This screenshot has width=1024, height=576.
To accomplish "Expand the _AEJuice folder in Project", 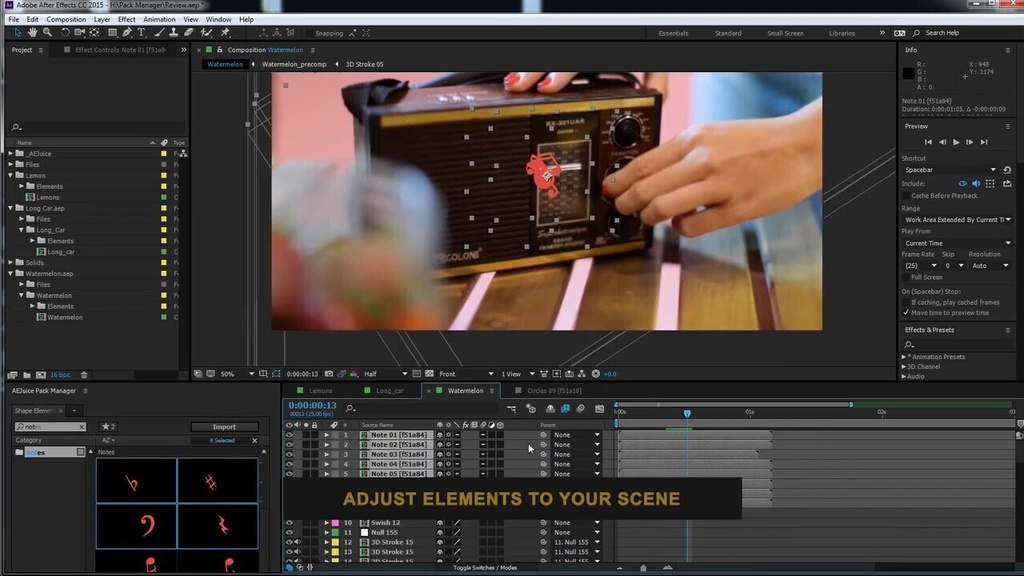I will [x=10, y=153].
